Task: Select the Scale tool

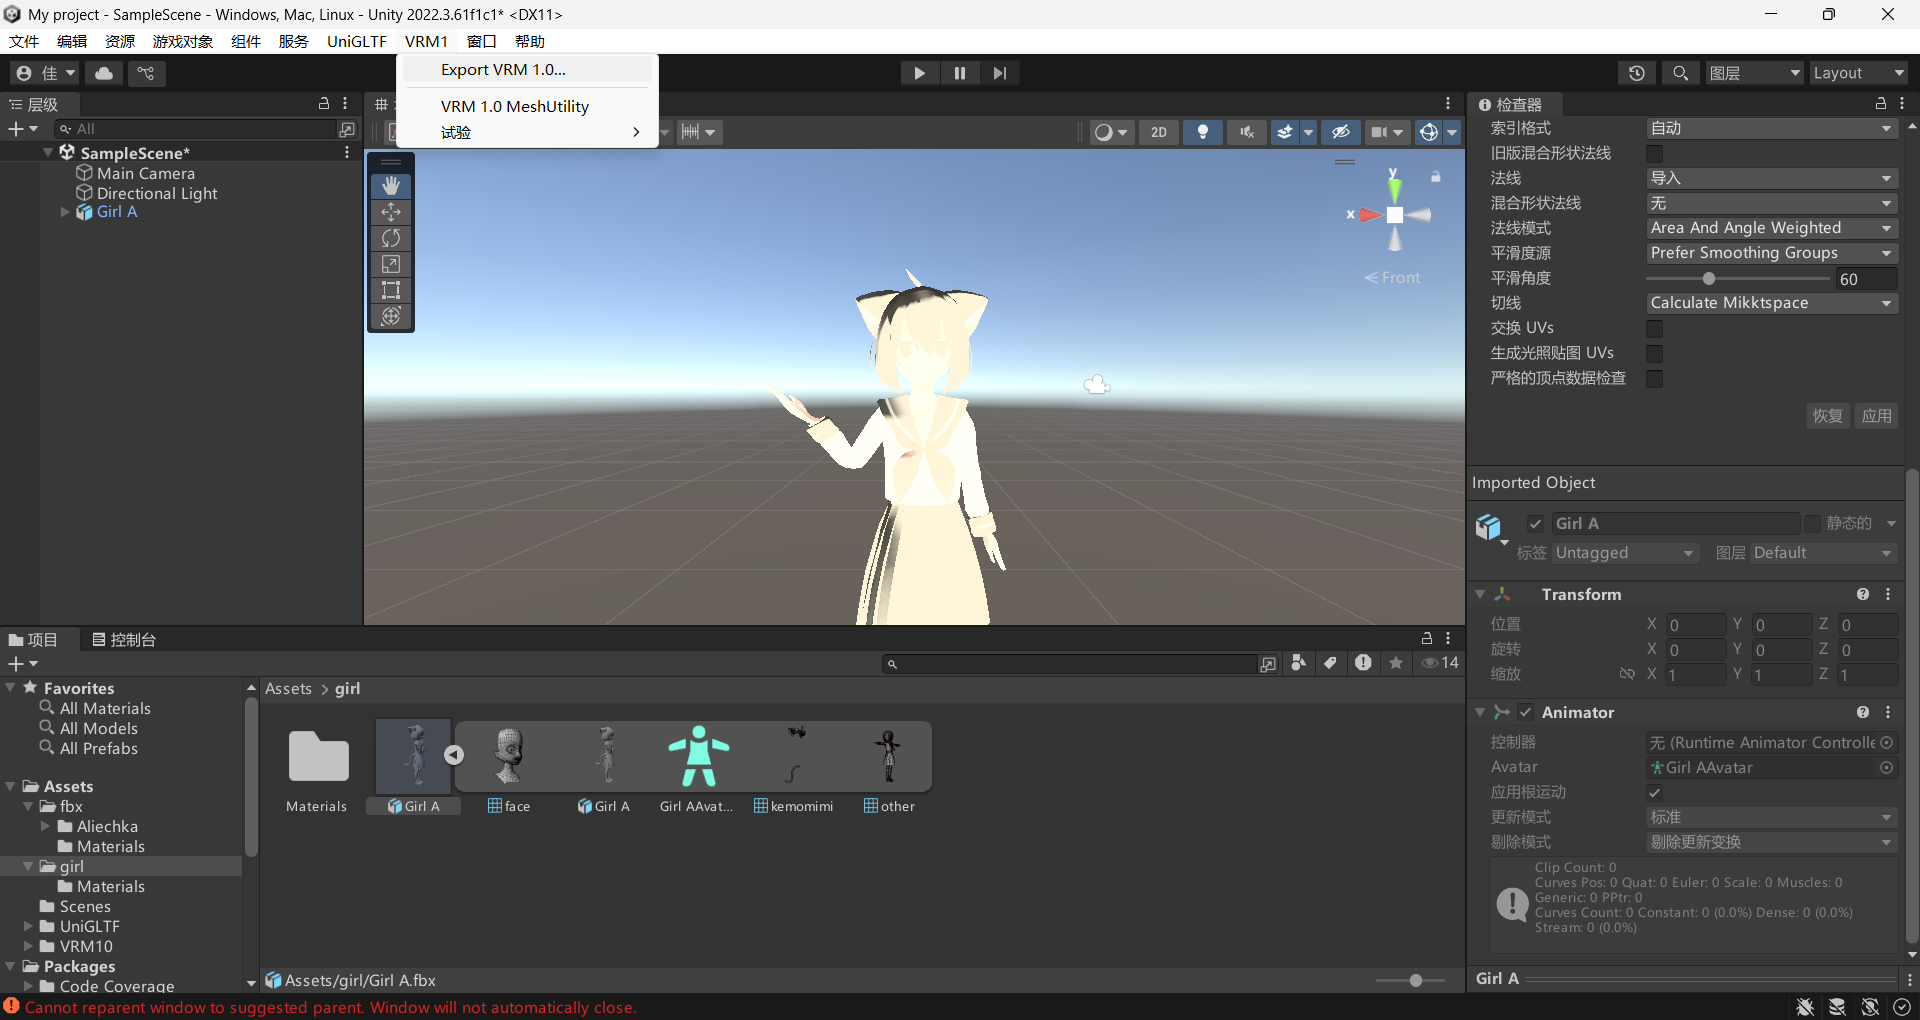Action: (x=391, y=264)
